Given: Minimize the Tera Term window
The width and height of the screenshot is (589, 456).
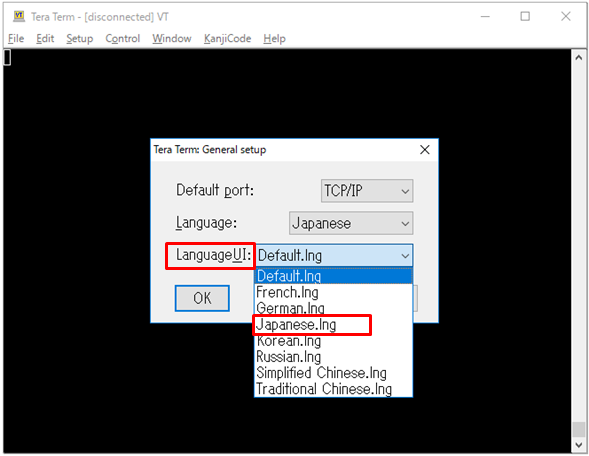Looking at the screenshot, I should click(x=485, y=17).
